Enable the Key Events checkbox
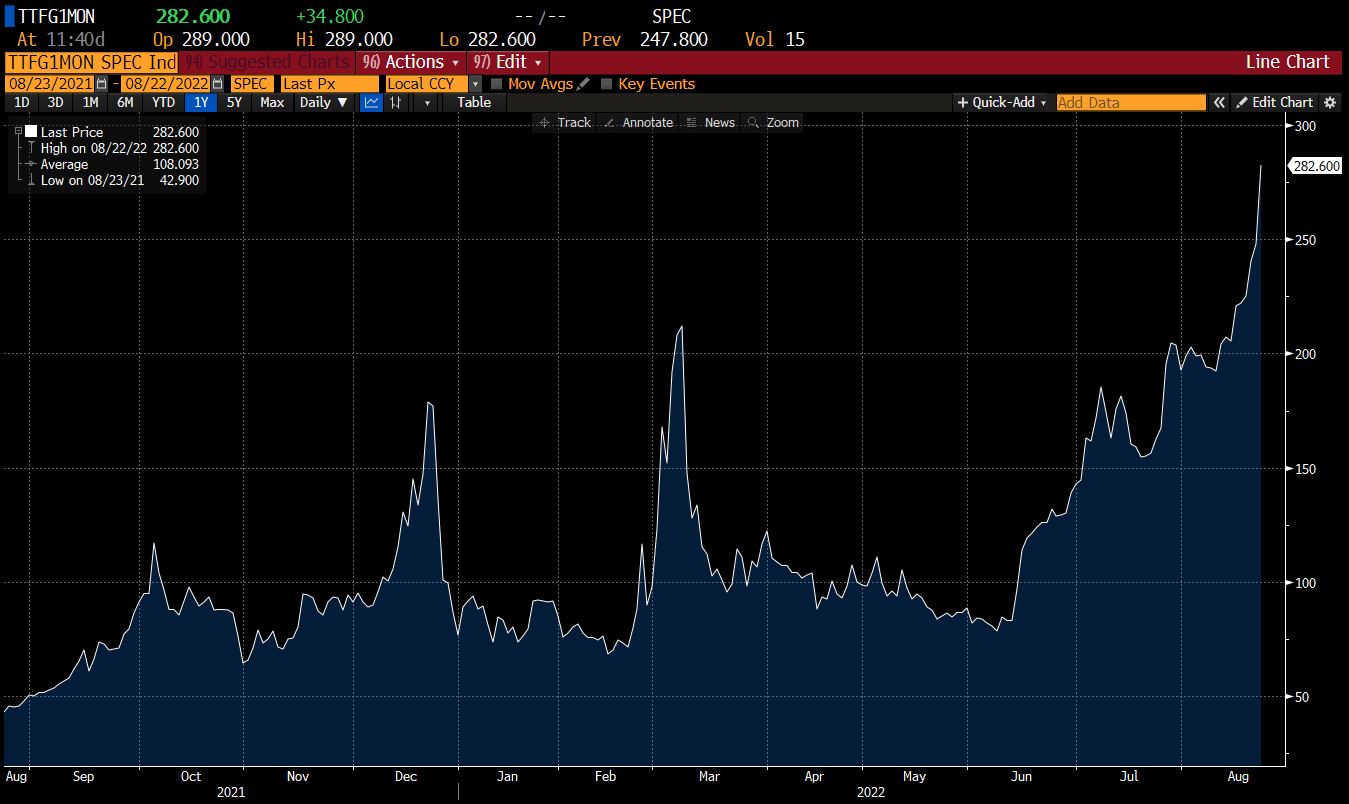The image size is (1349, 804). click(607, 84)
